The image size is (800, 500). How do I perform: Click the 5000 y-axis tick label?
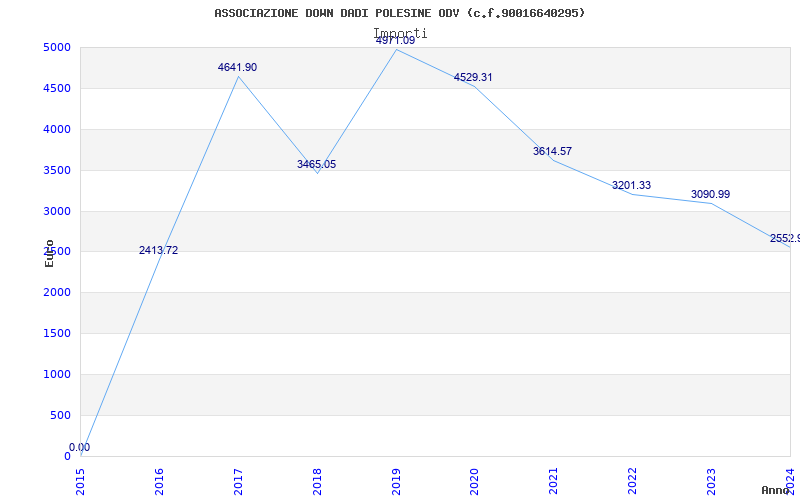[57, 48]
